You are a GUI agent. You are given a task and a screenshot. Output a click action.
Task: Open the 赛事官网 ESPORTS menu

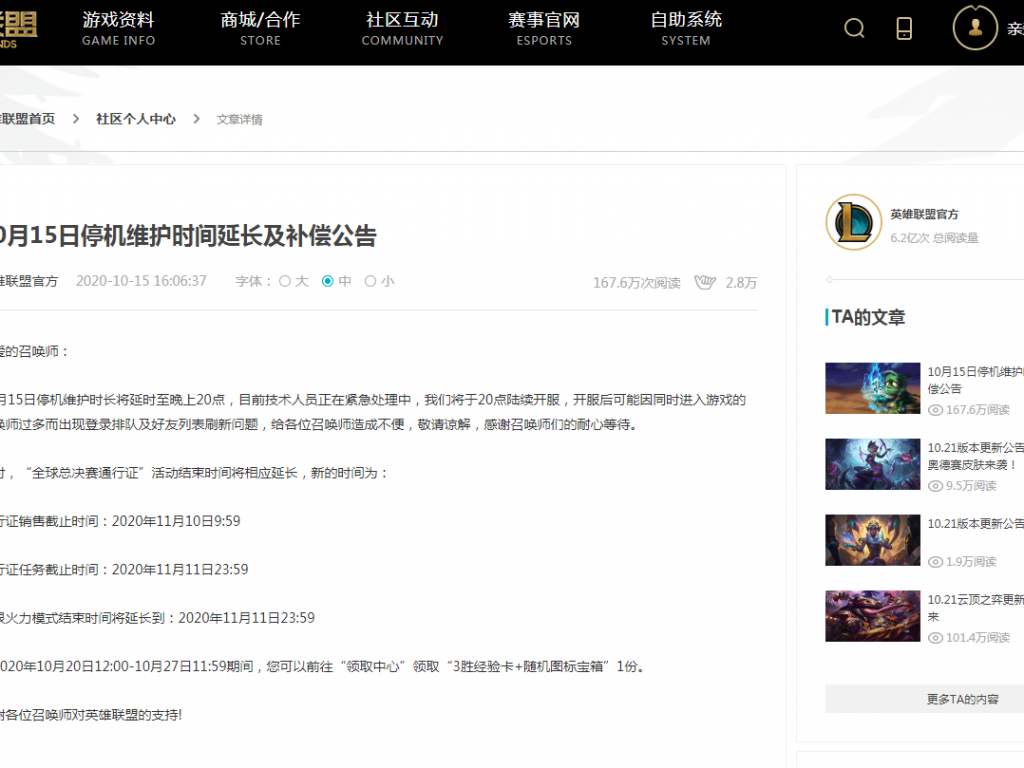coord(544,29)
